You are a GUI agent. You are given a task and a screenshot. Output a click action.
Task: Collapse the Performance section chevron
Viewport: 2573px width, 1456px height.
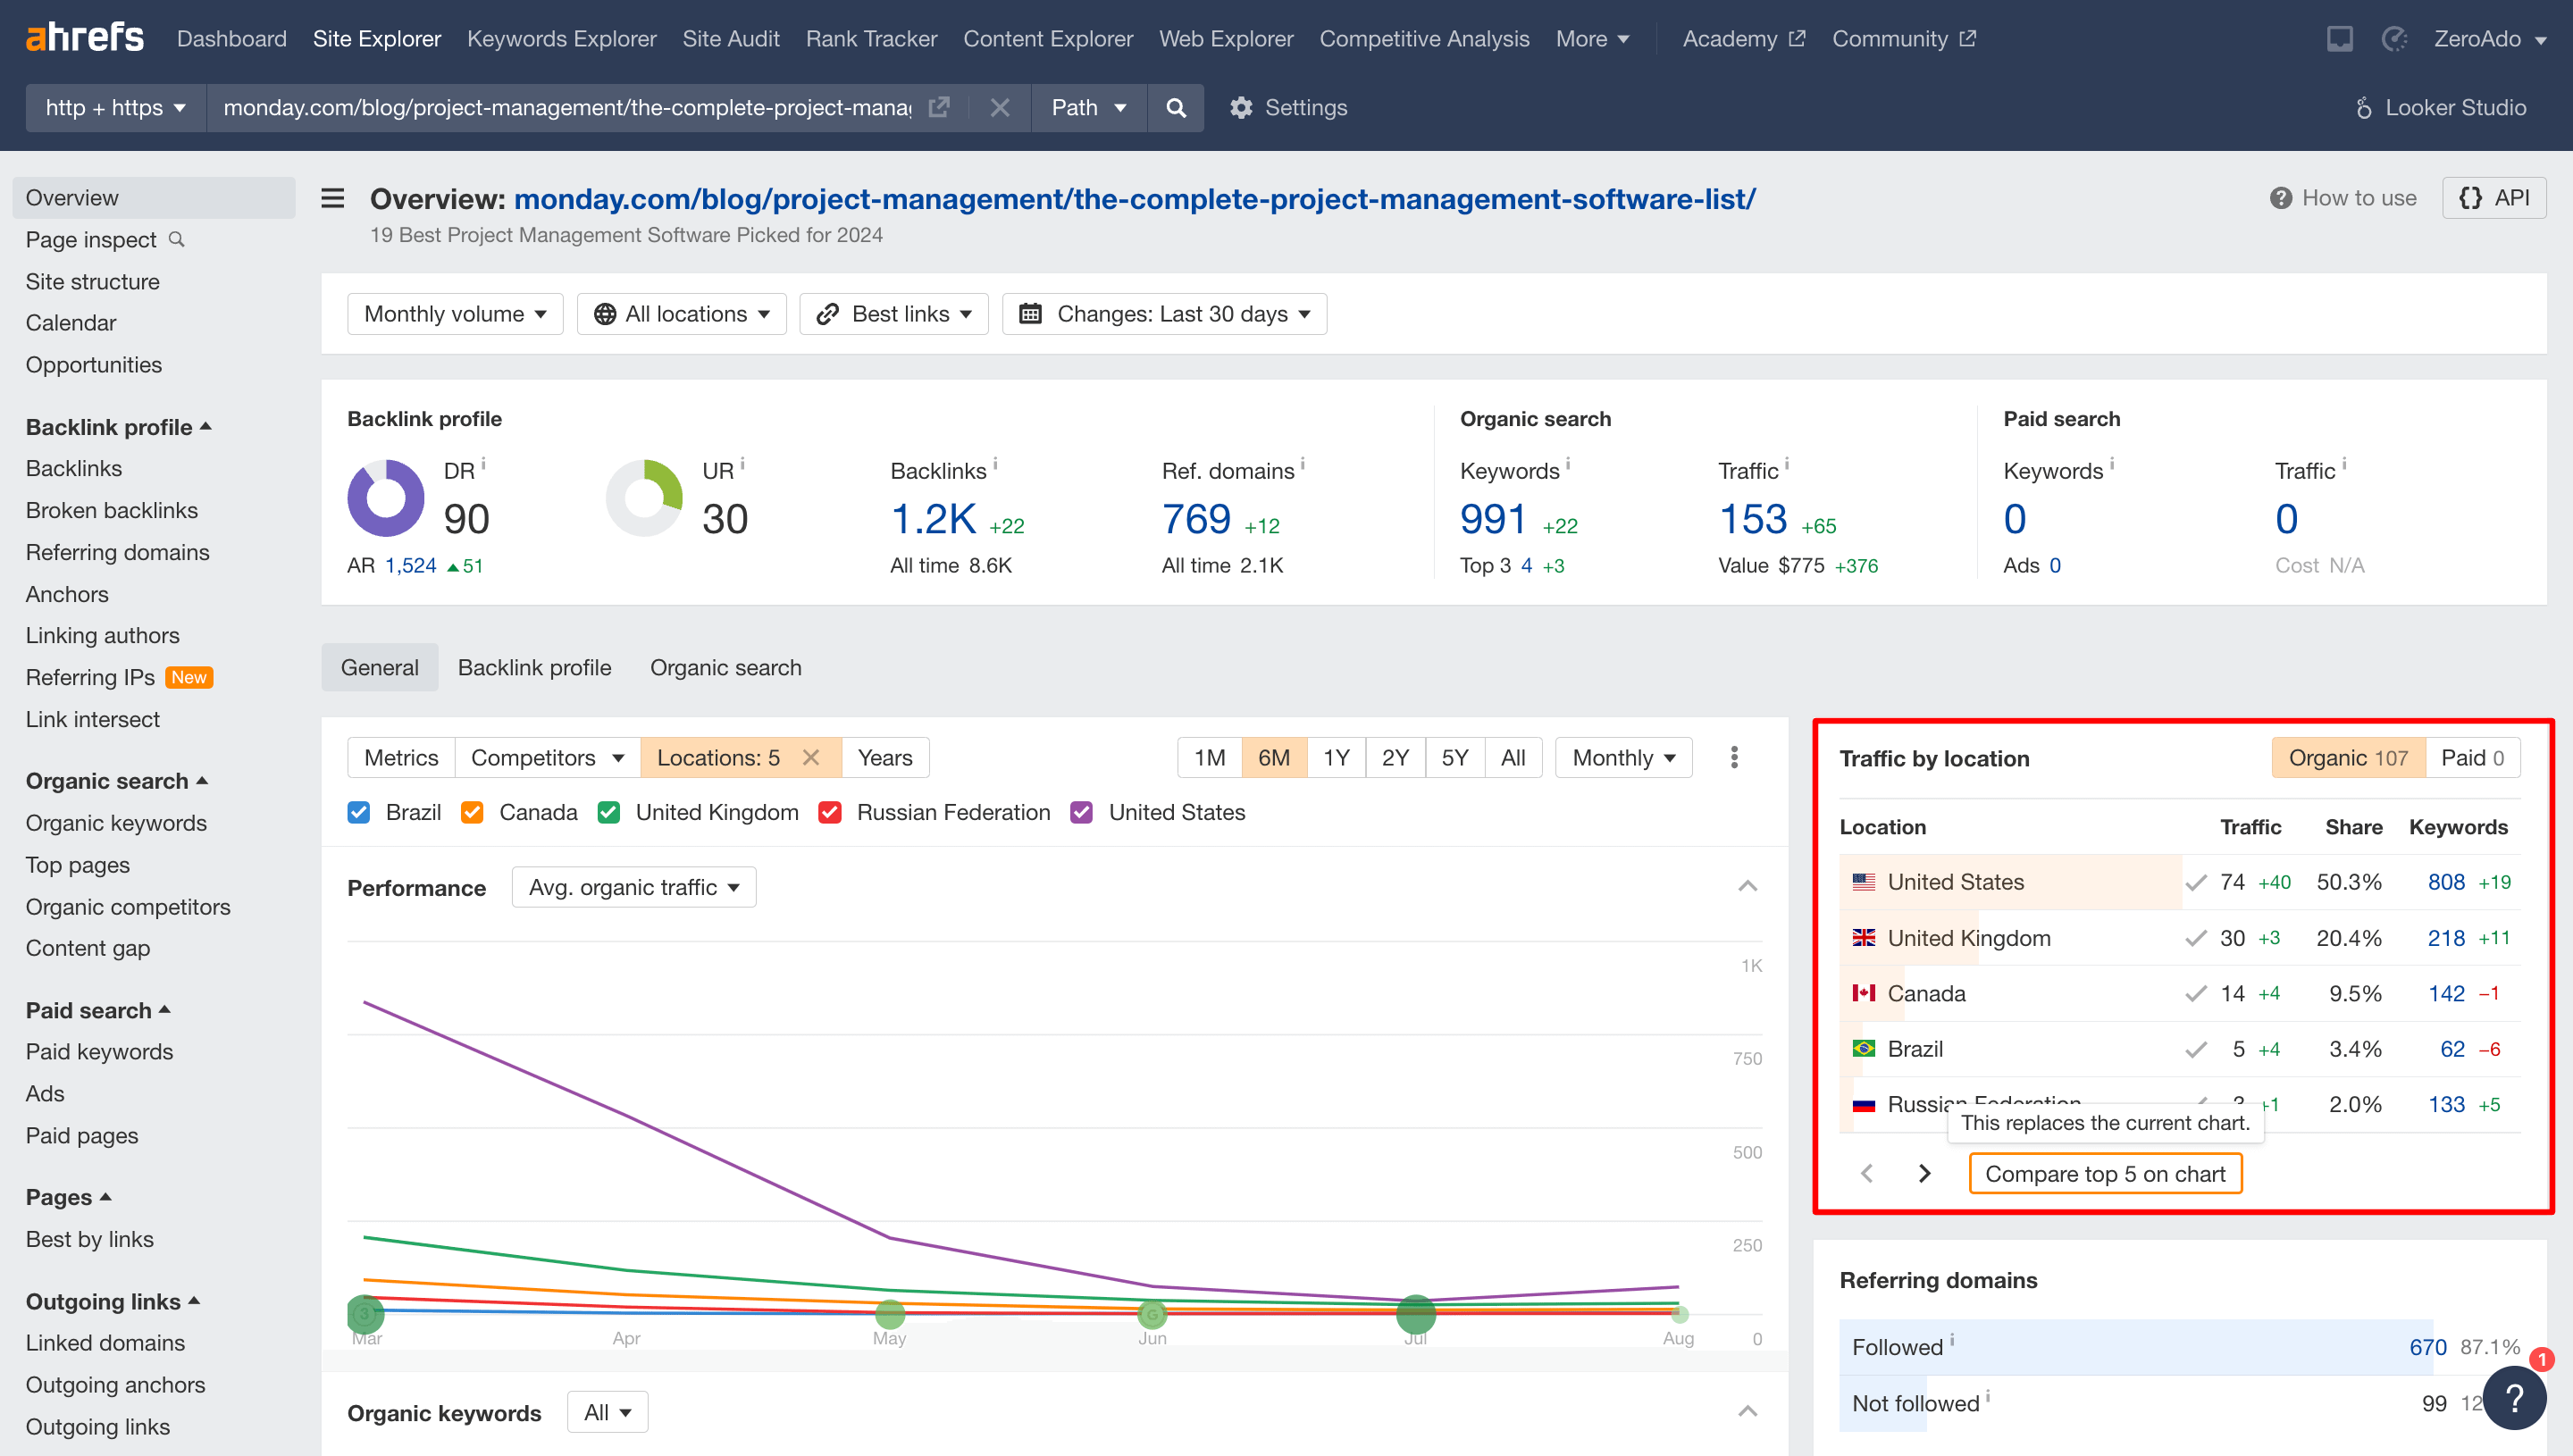tap(1747, 886)
